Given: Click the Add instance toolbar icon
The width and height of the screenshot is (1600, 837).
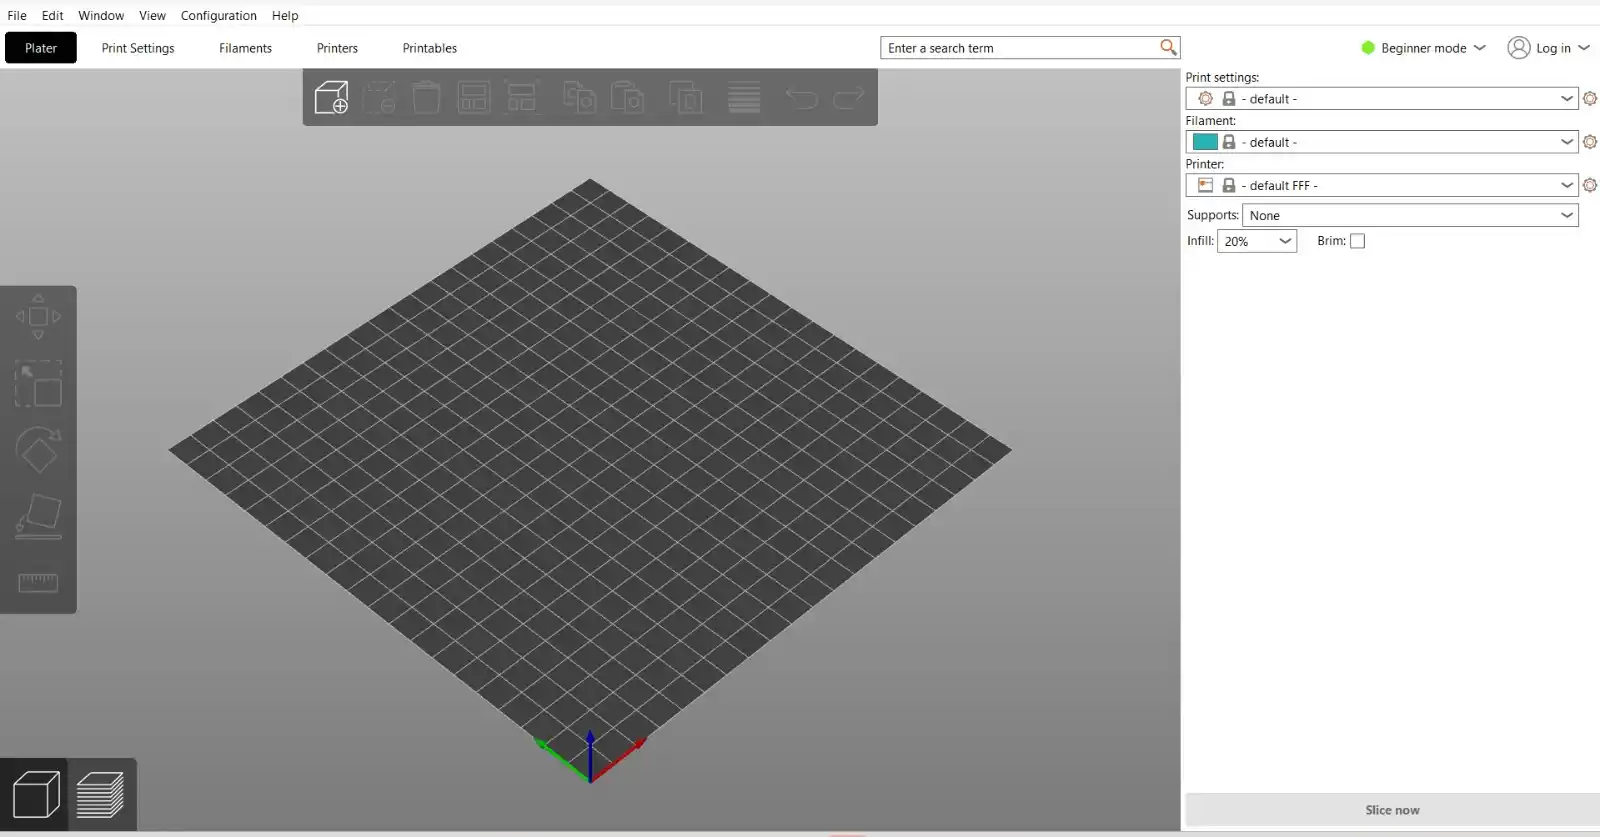Looking at the screenshot, I should tap(685, 97).
